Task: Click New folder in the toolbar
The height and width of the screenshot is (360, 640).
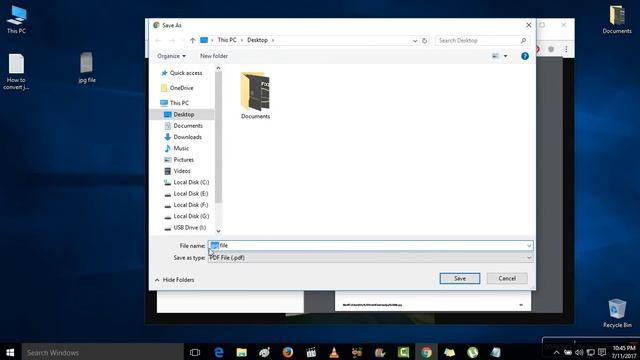Action: (214, 56)
